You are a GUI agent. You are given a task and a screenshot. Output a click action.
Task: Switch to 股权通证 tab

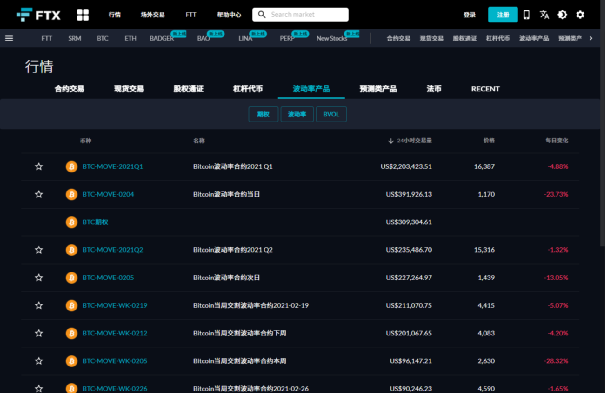coord(188,89)
